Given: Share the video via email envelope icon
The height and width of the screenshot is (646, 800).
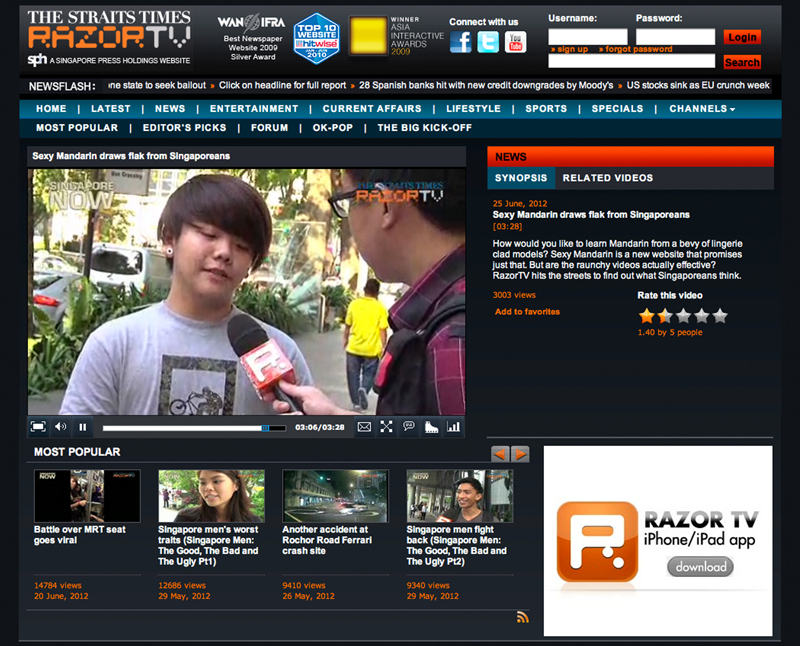Looking at the screenshot, I should point(364,427).
